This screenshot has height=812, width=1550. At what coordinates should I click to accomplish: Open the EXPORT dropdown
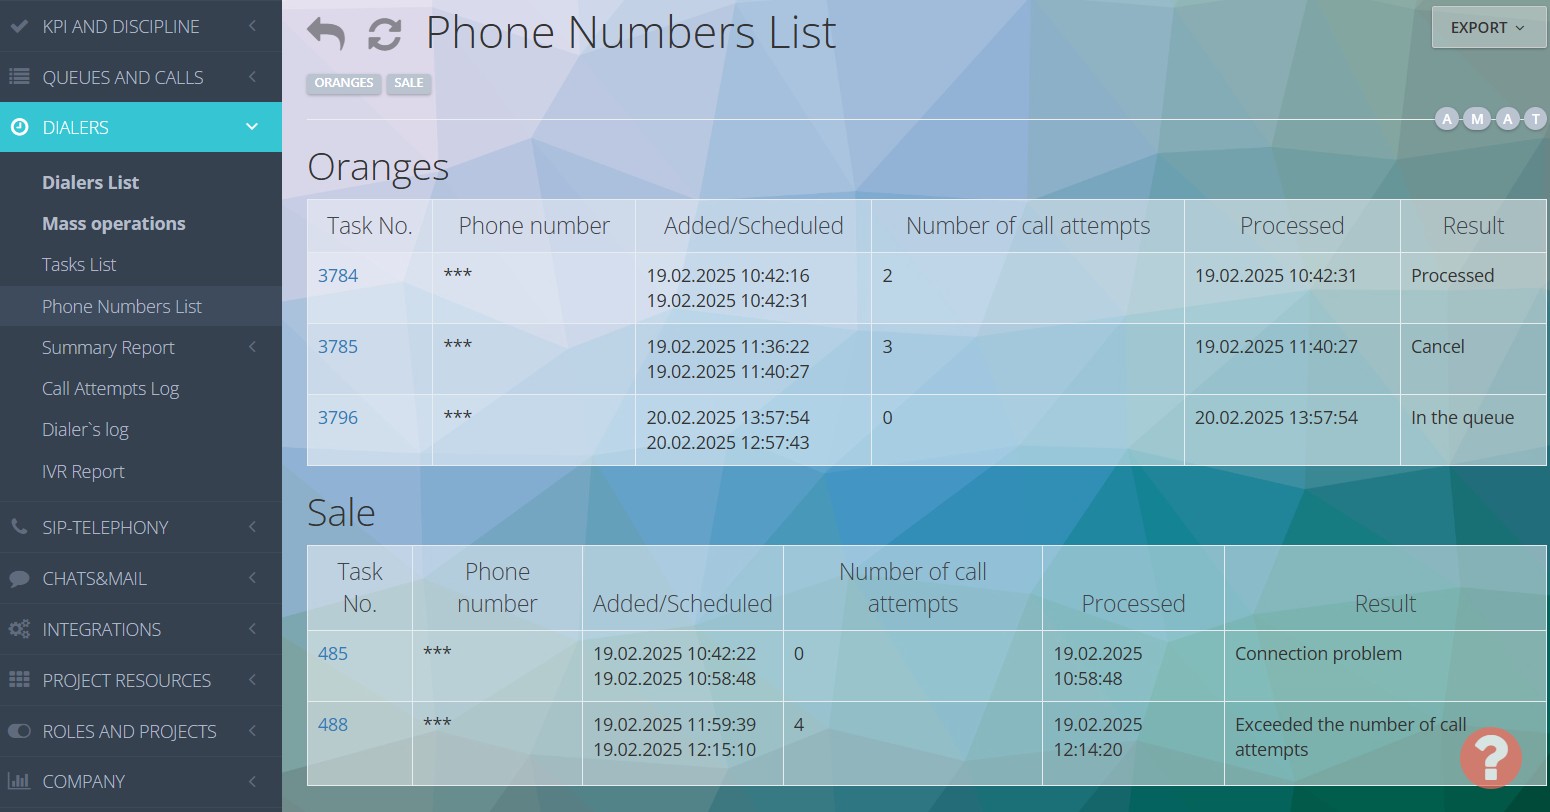1488,28
